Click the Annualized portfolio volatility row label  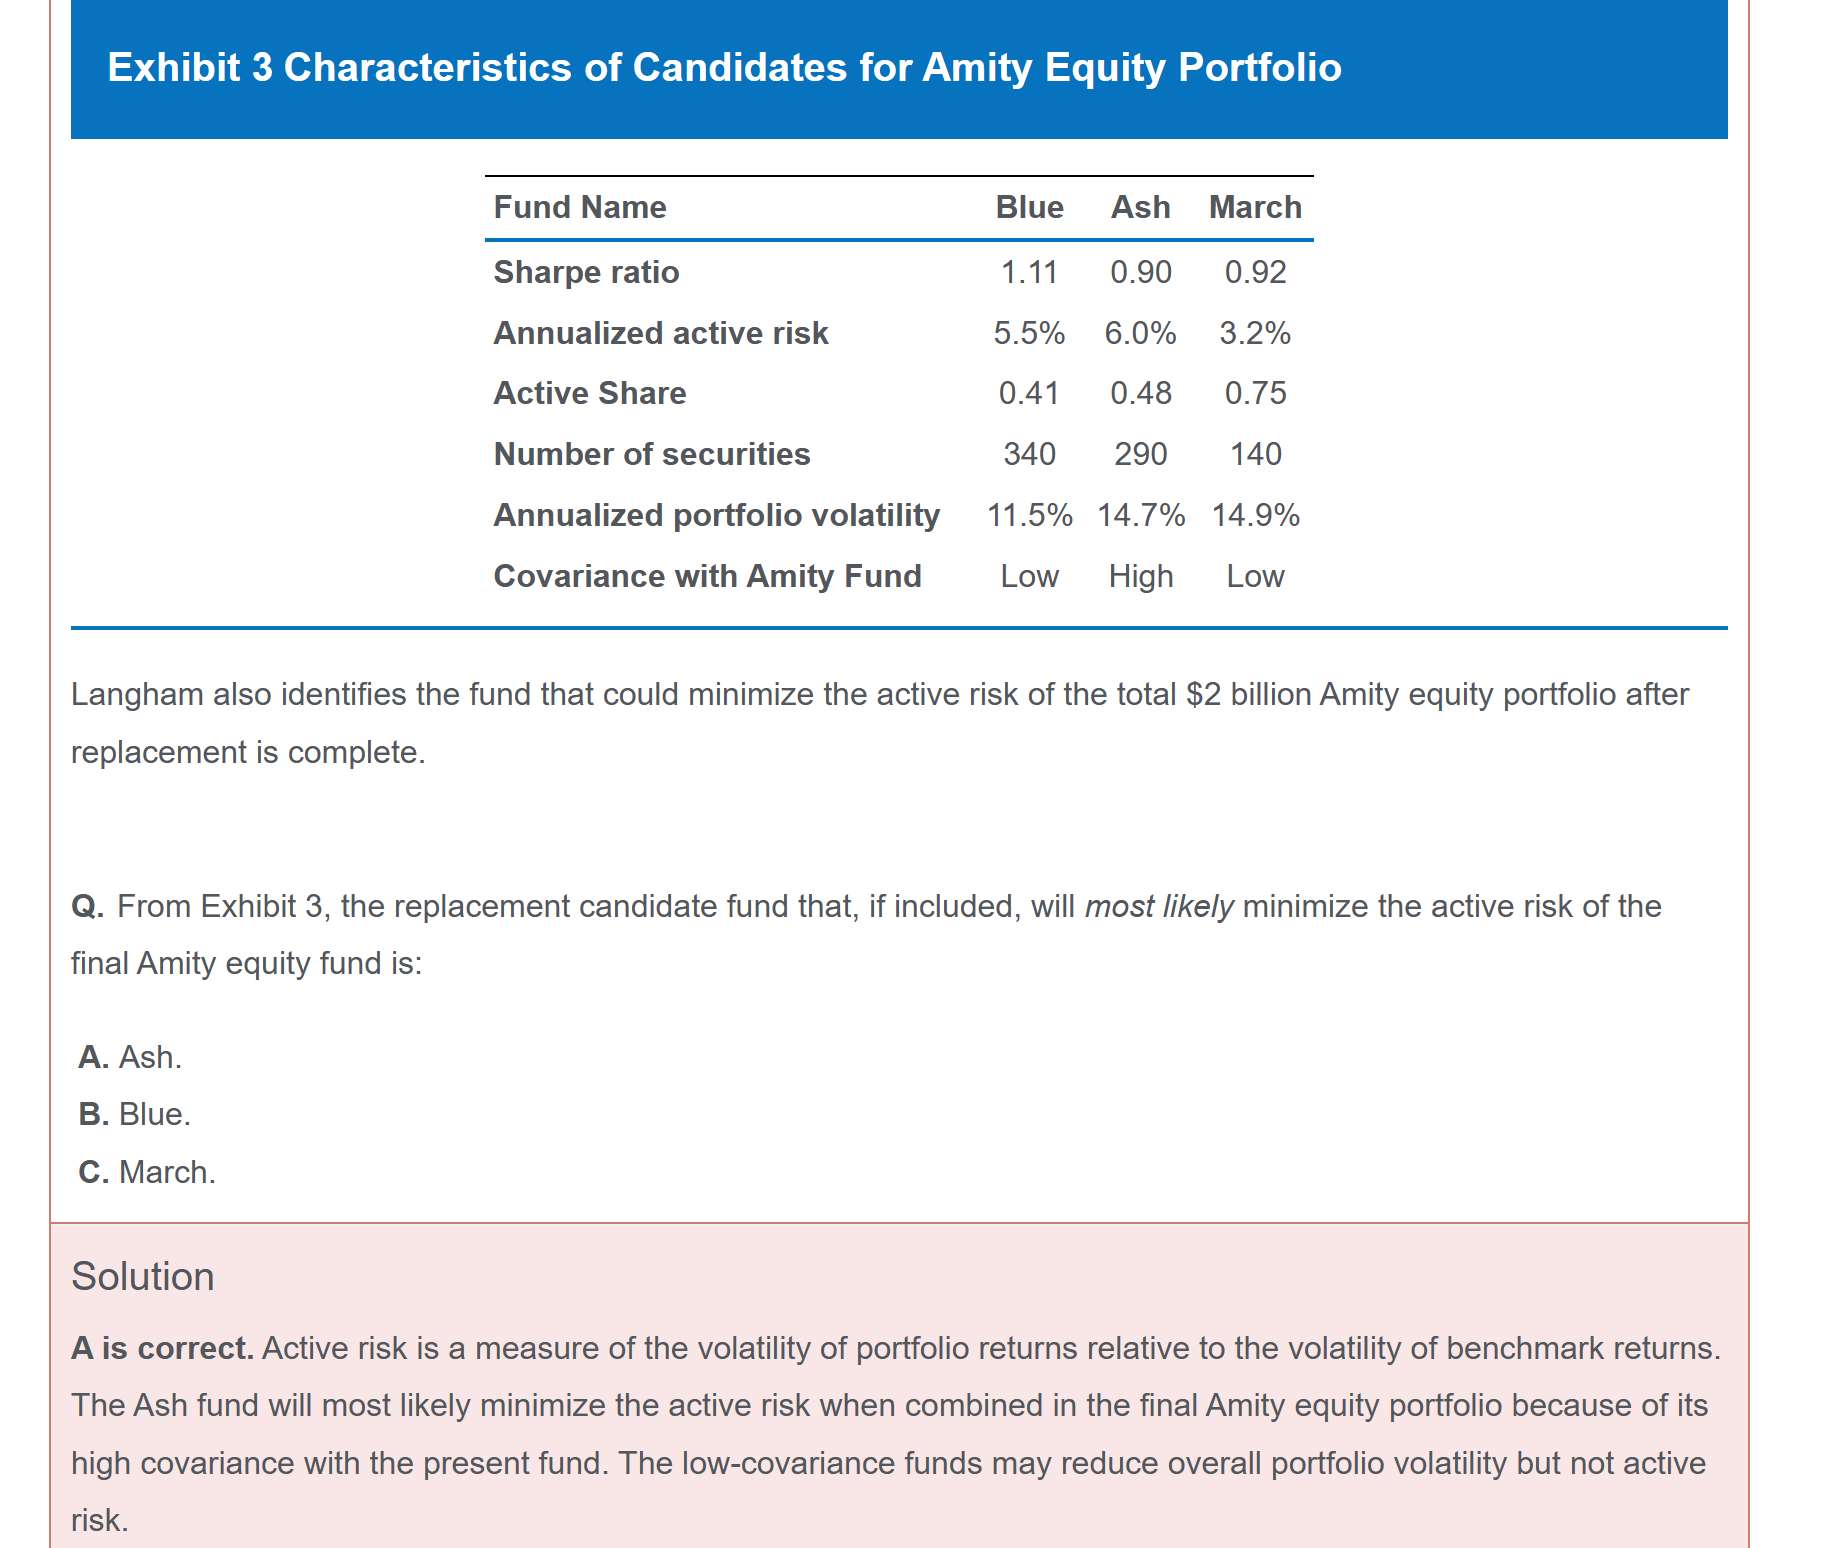717,515
